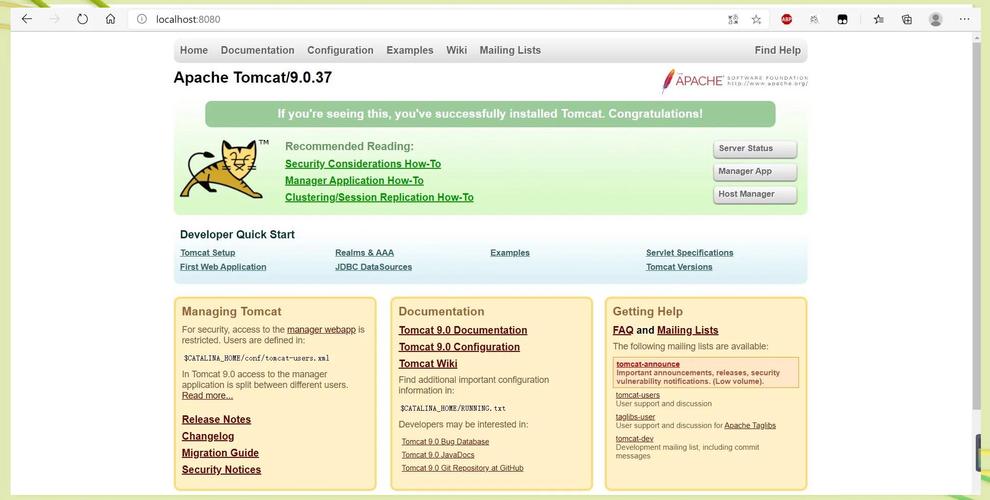The image size is (990, 500).
Task: Bookmark the page with the star icon
Action: 756,20
